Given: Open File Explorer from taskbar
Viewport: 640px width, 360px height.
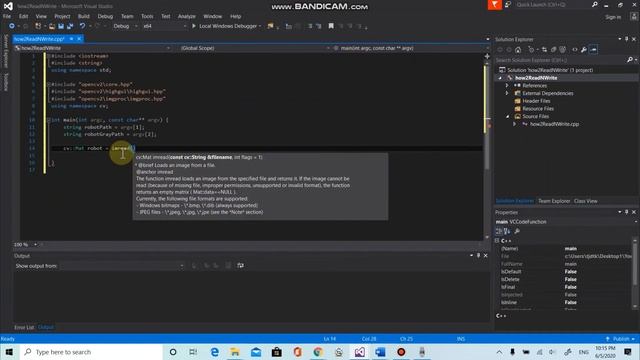Looking at the screenshot, I should pos(235,352).
